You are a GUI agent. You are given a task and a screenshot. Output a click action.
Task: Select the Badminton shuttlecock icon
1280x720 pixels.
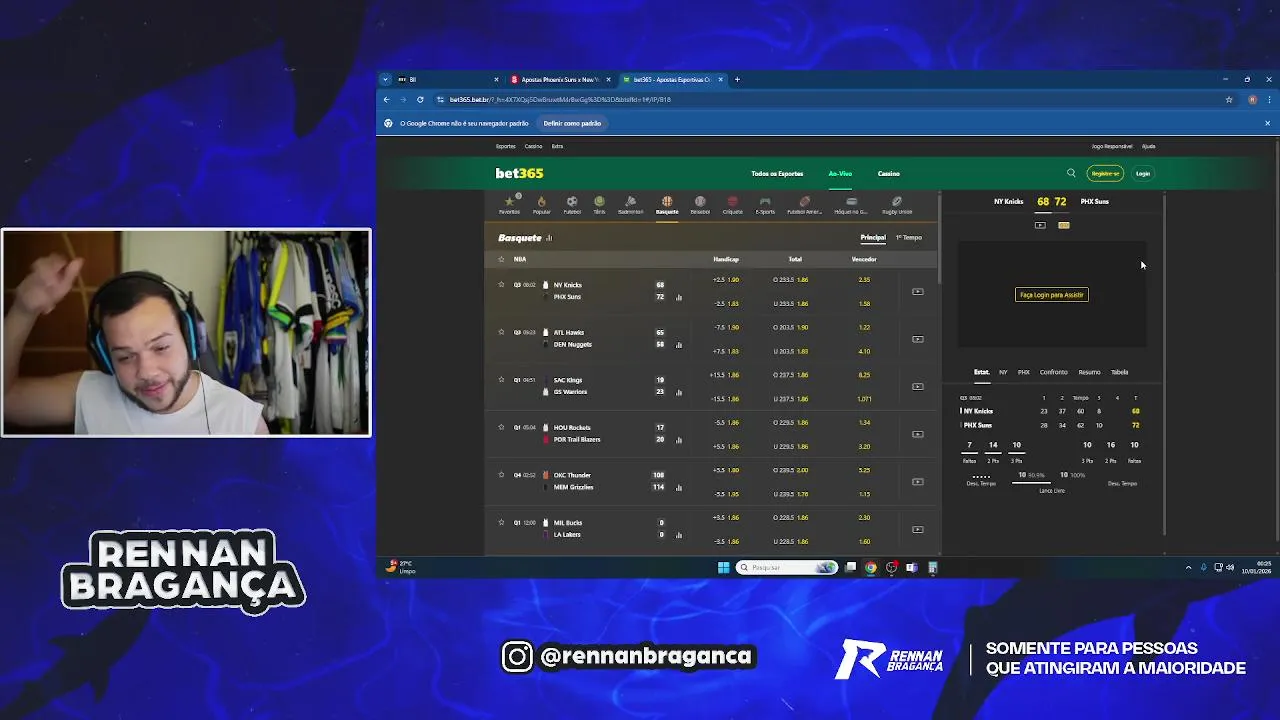click(630, 203)
